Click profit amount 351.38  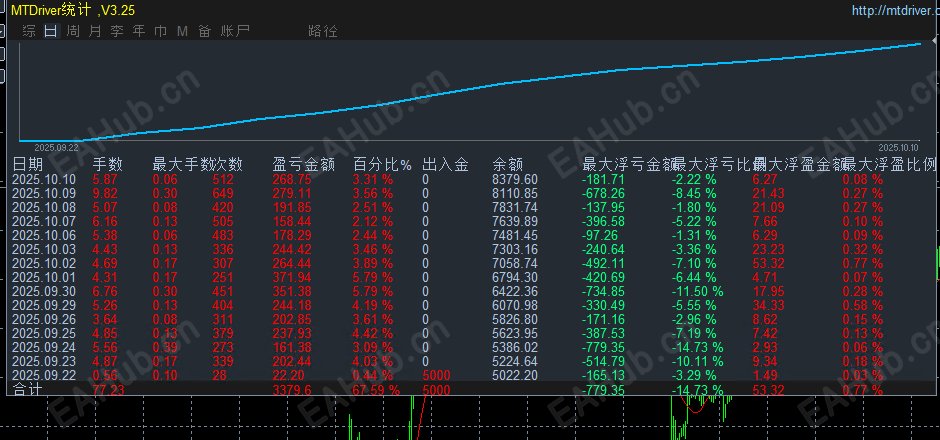click(292, 291)
